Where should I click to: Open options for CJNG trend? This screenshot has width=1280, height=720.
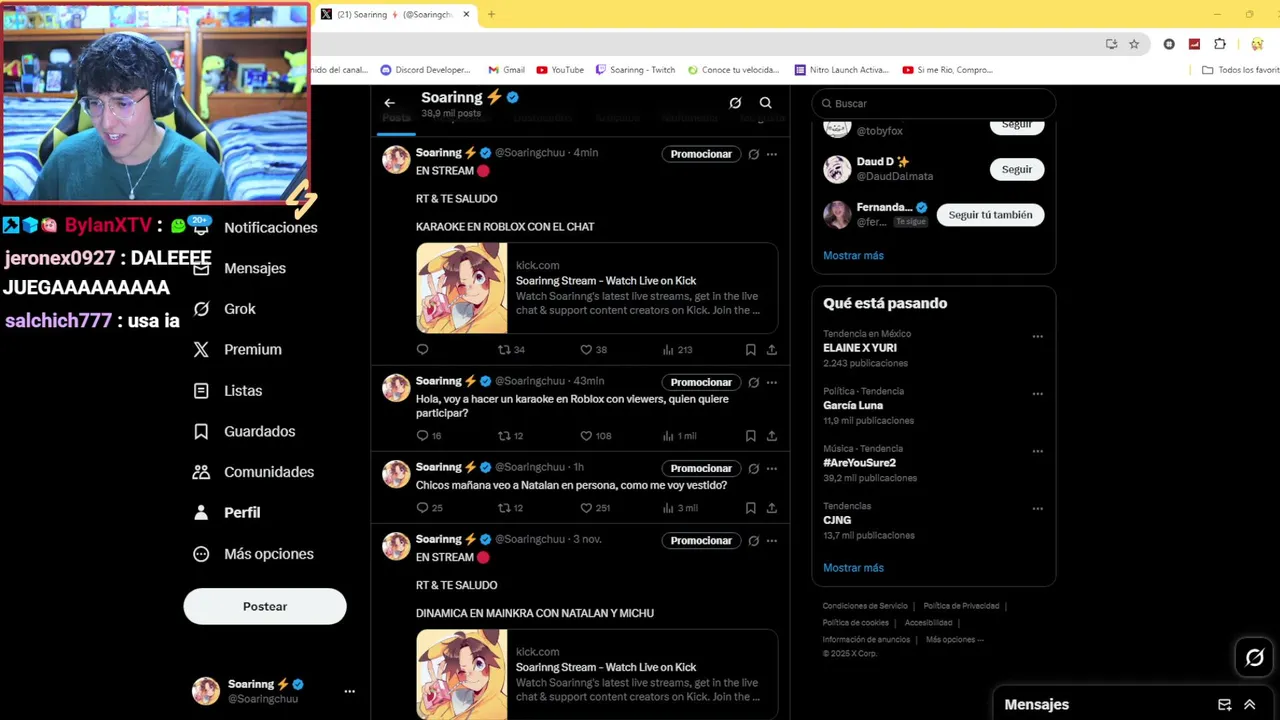pos(1038,508)
